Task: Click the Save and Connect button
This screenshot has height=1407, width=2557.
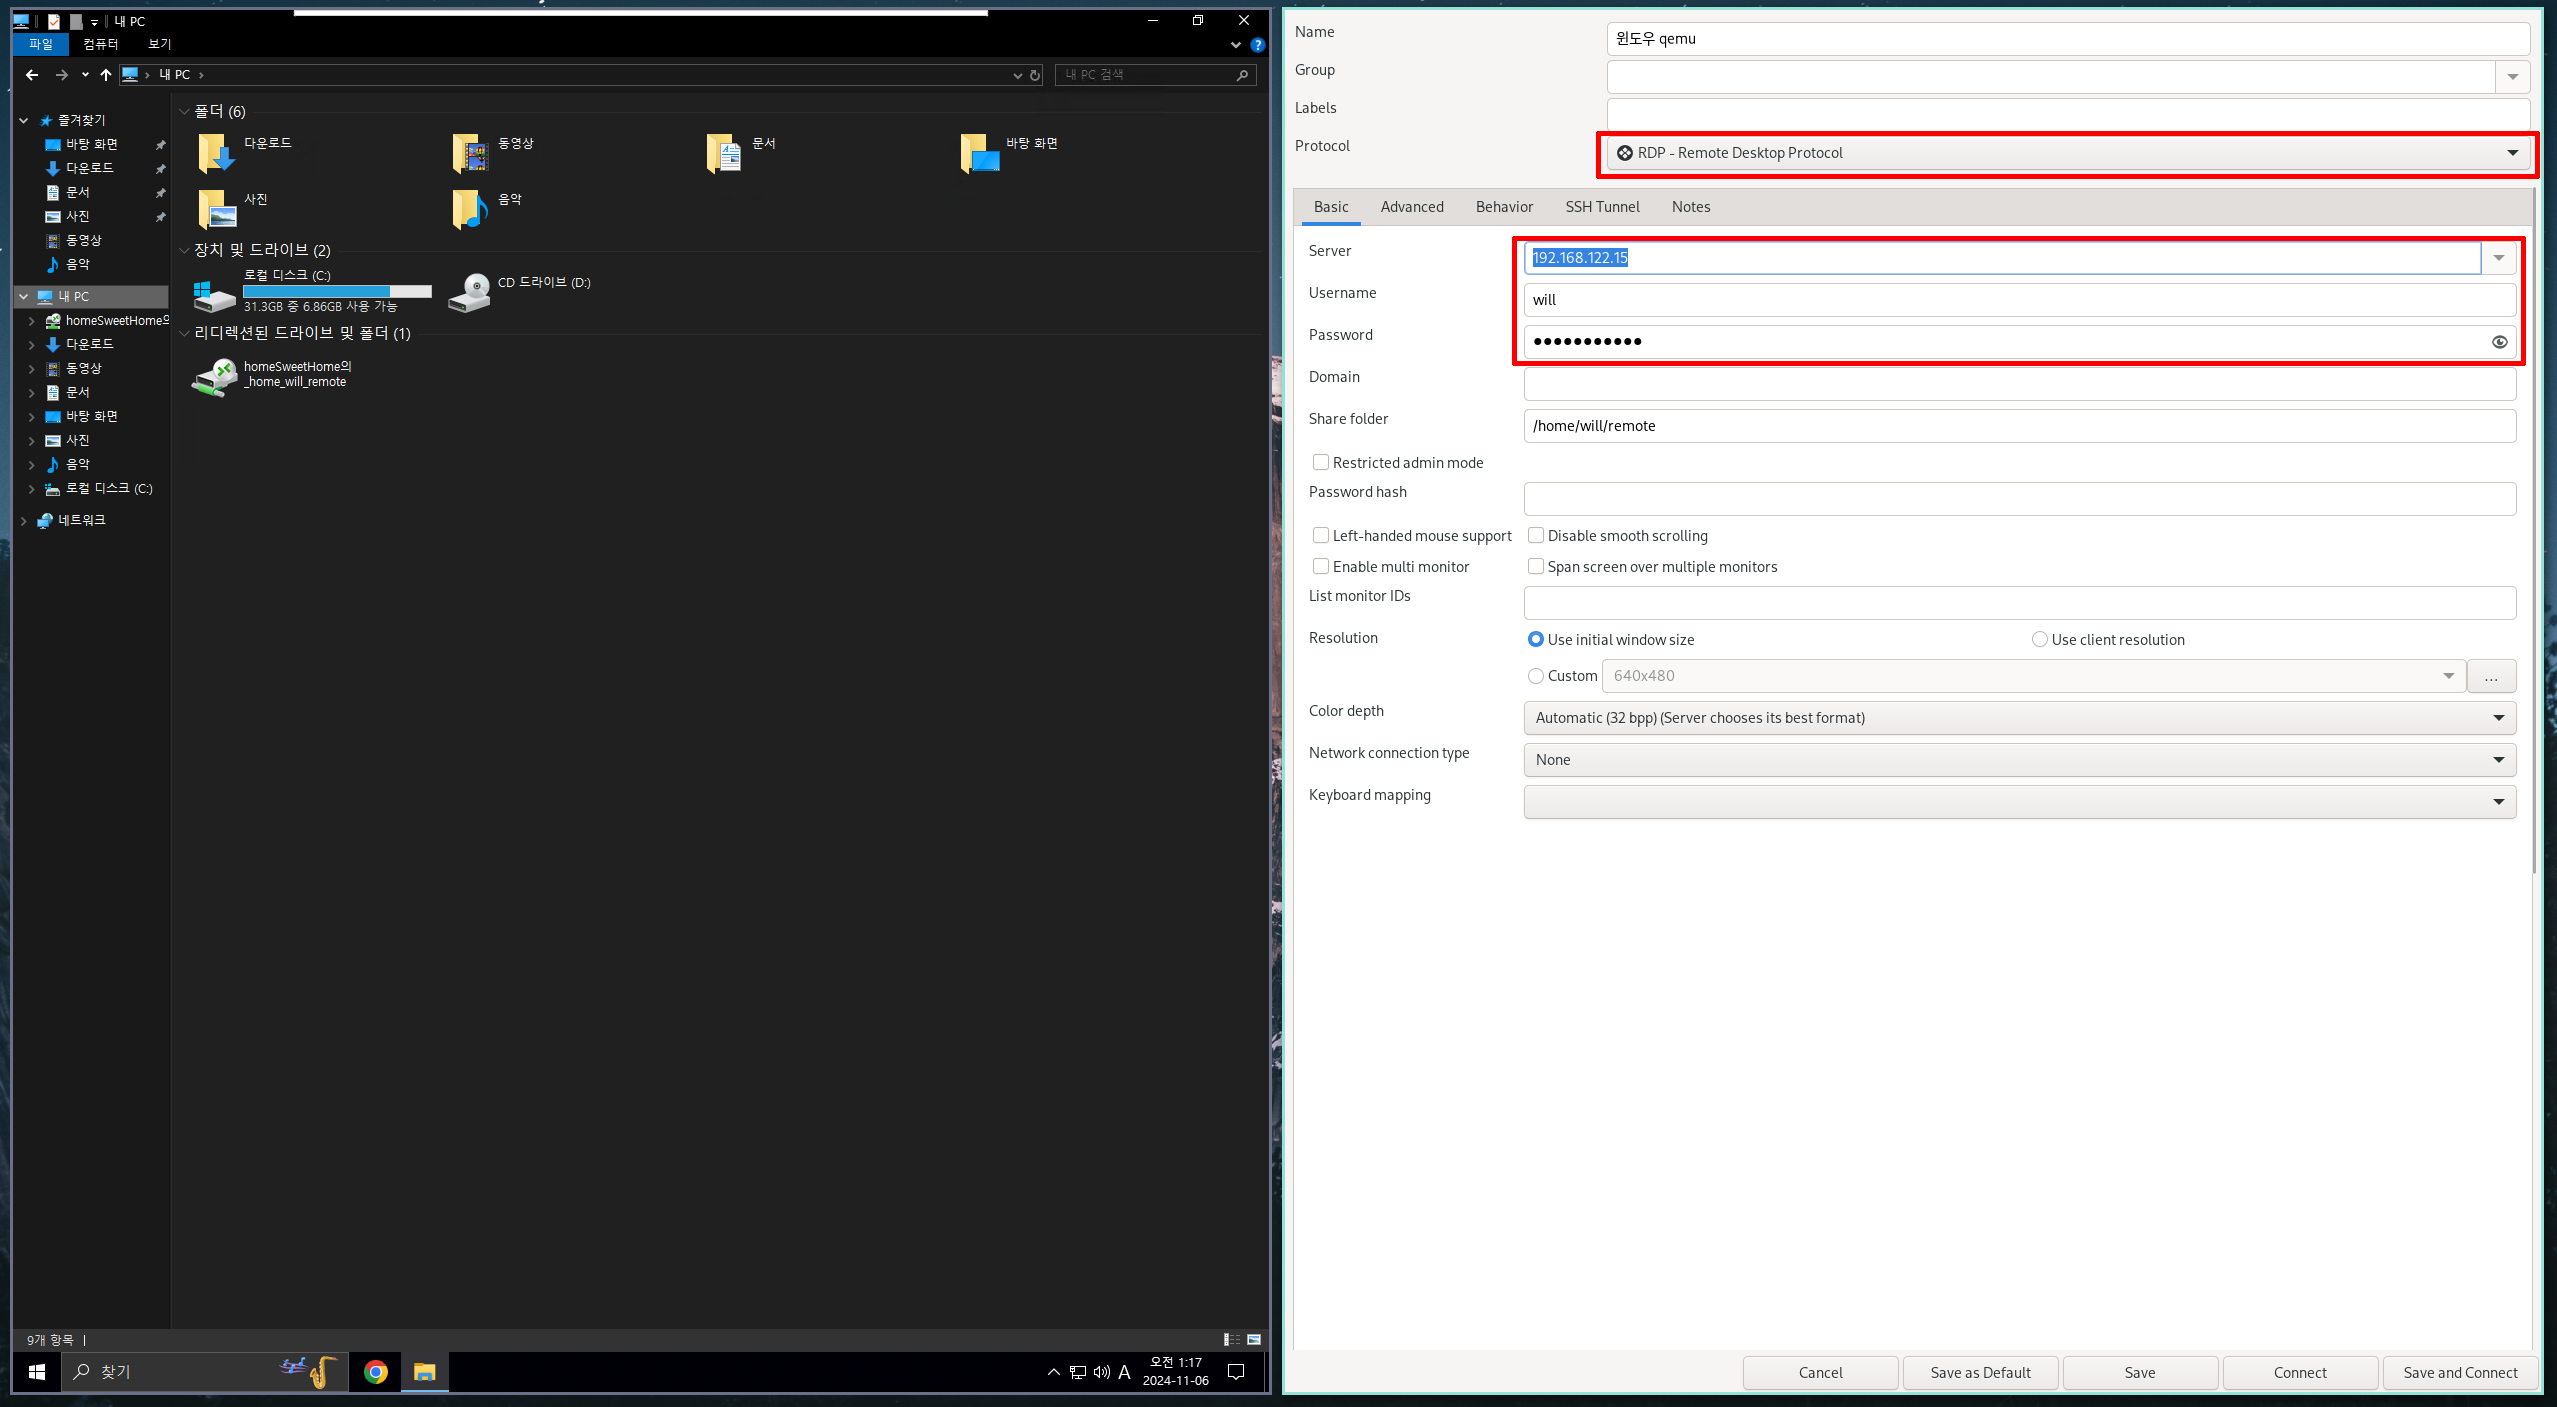Action: 2460,1372
